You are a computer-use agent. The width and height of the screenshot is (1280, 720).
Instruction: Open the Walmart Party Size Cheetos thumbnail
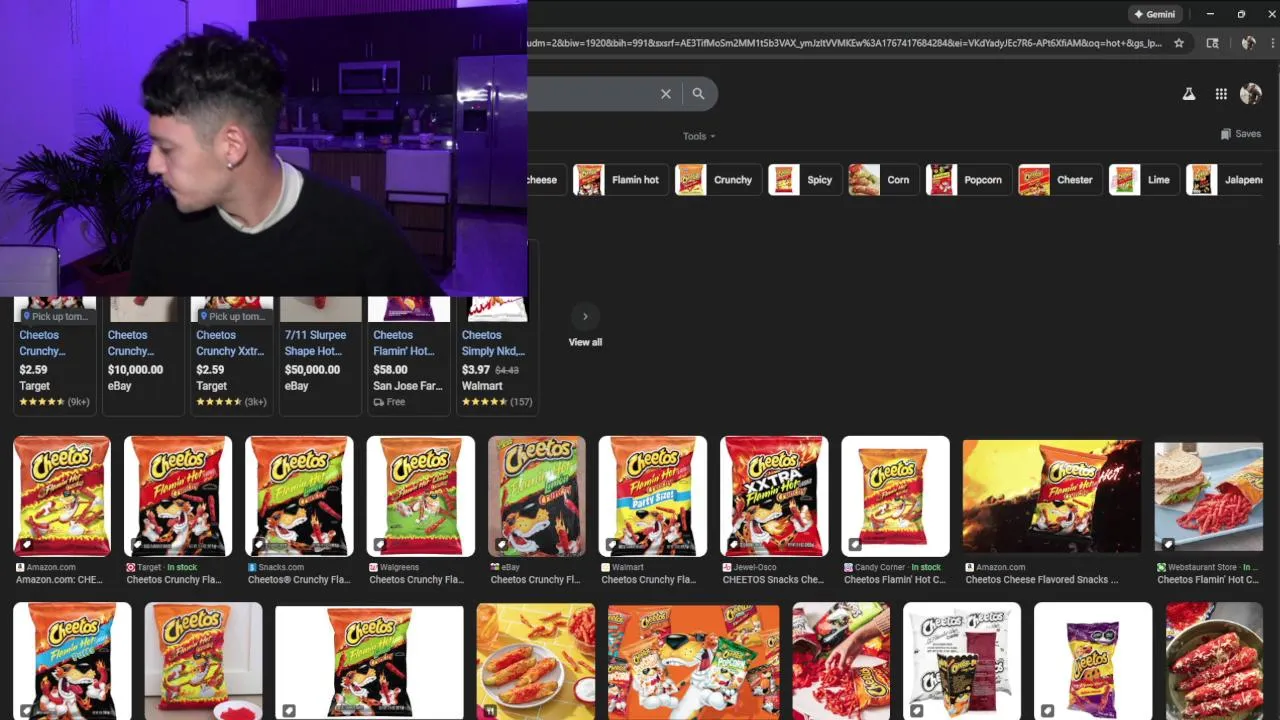click(x=653, y=496)
